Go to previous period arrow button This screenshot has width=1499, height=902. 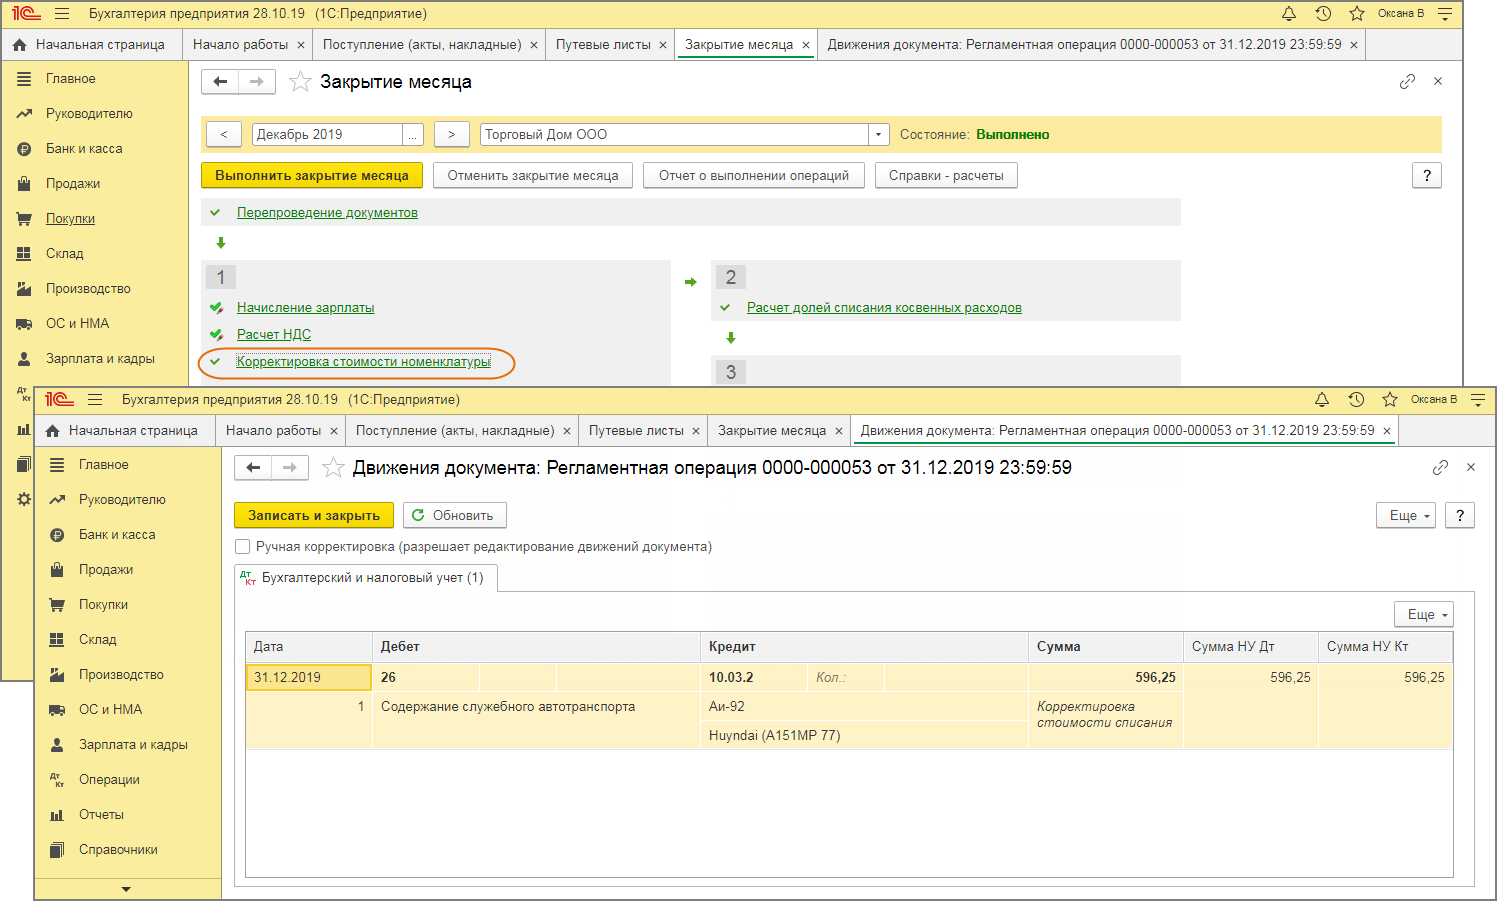[224, 135]
